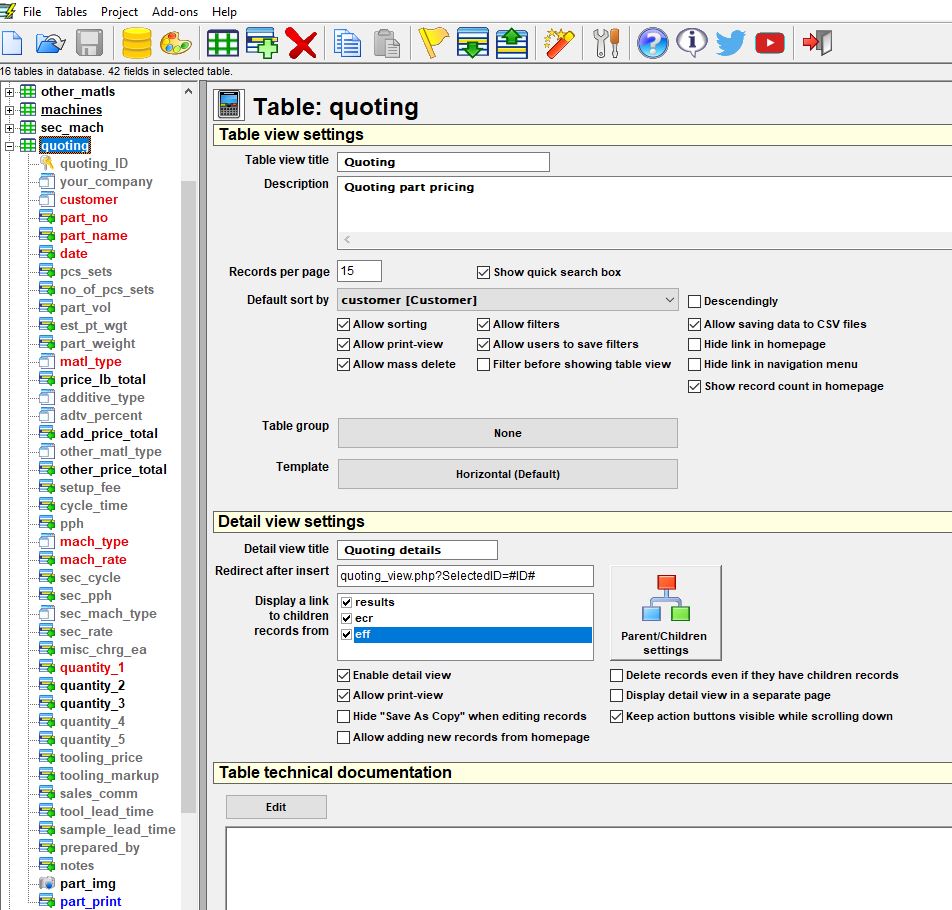Click the Twitter bird icon
Screen dimensions: 952x910
[x=730, y=43]
